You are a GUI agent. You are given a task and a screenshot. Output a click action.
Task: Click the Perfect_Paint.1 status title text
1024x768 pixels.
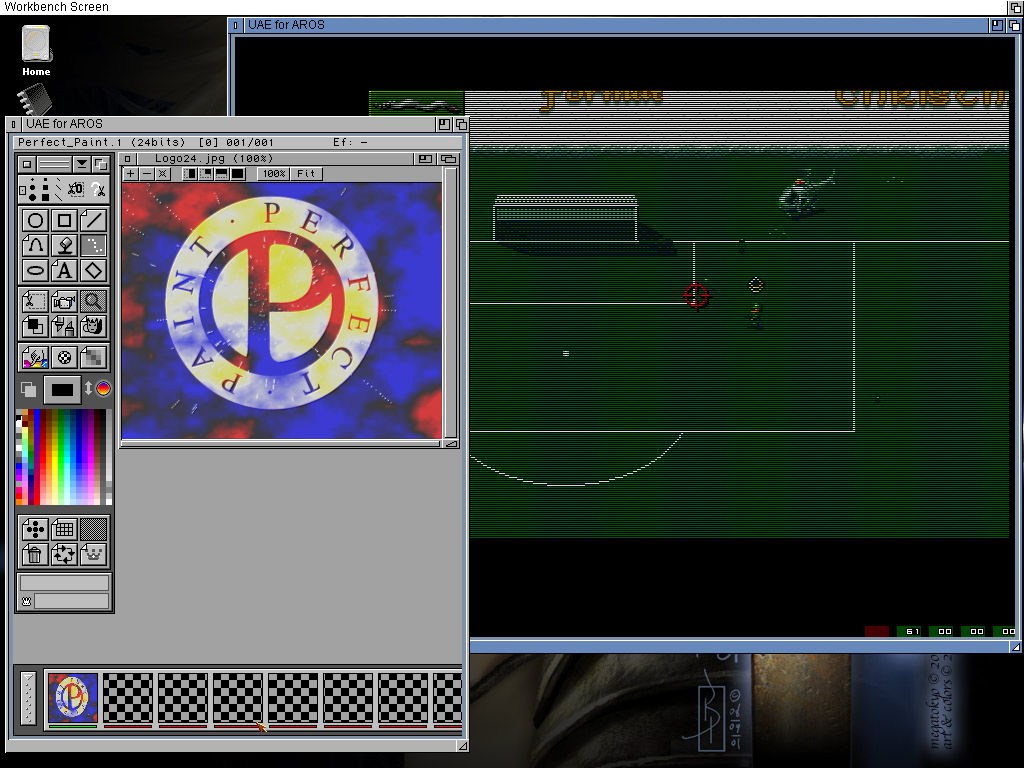tap(70, 142)
